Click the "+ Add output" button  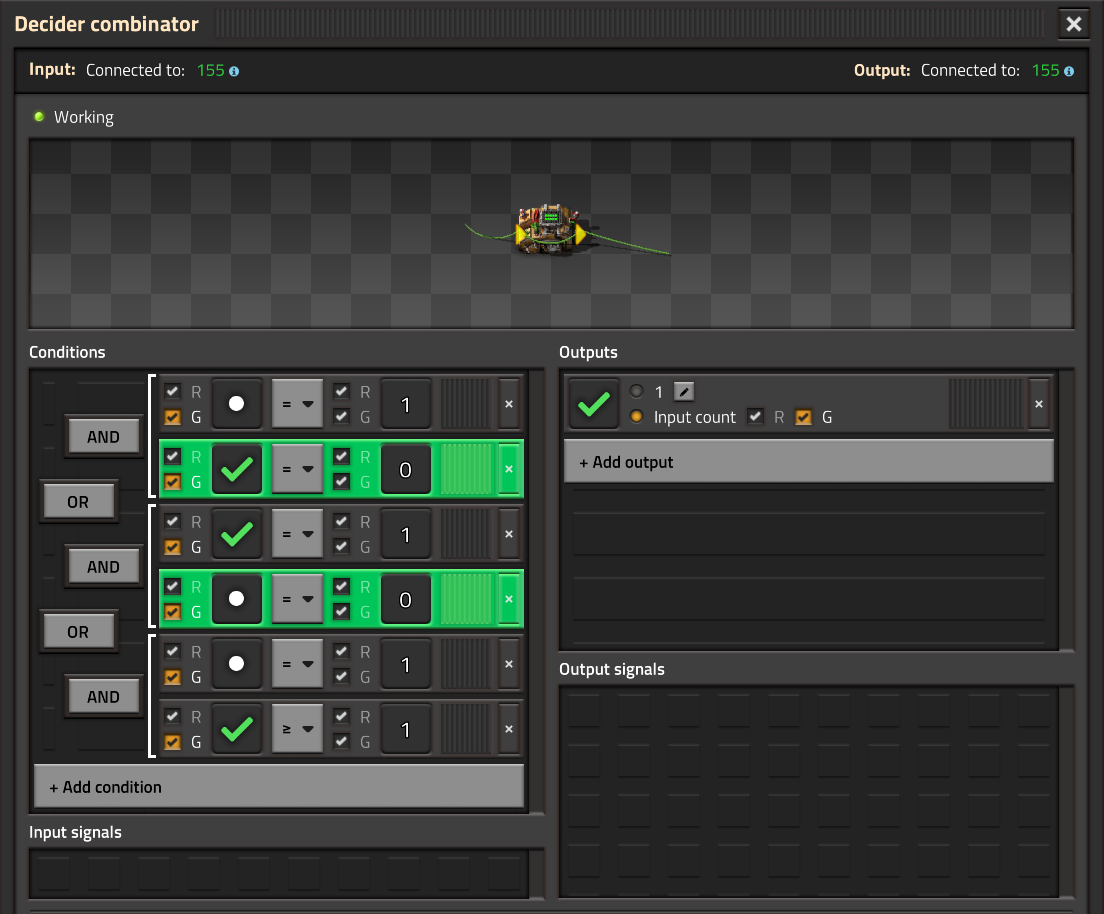[x=808, y=462]
